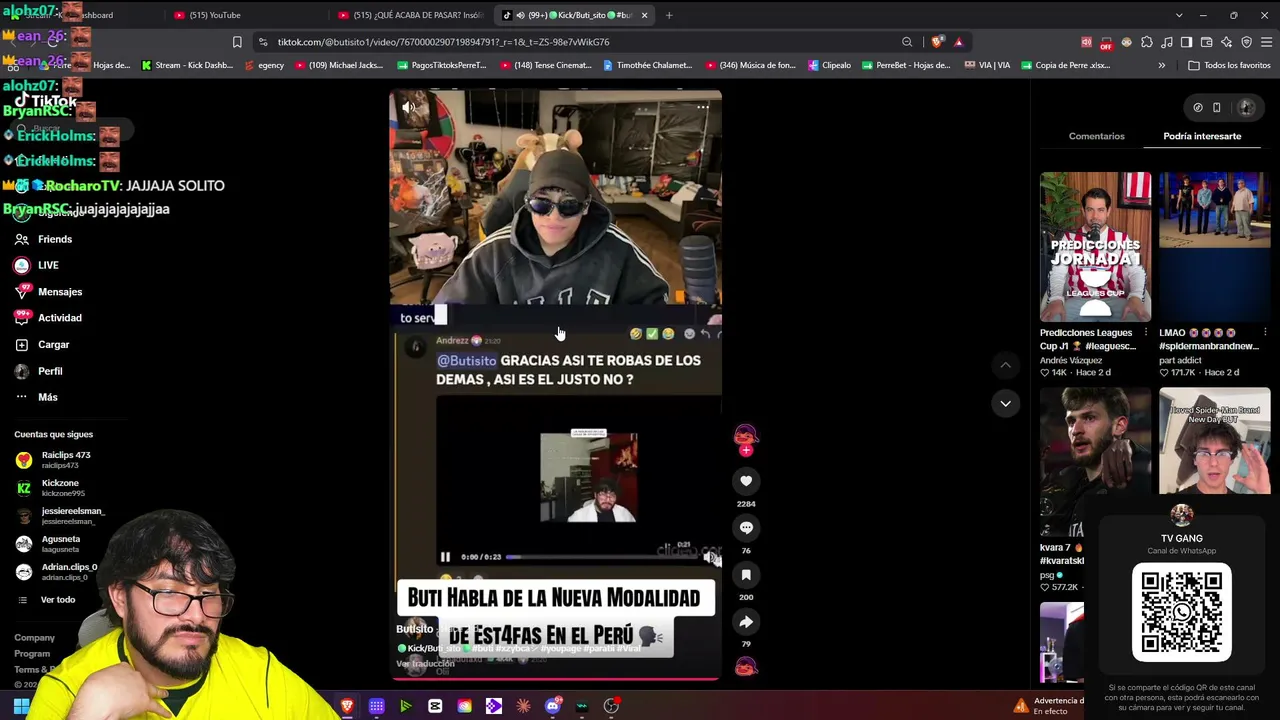The image size is (1280, 720).
Task: Toggle the browser sidebar panel
Action: click(x=1186, y=42)
